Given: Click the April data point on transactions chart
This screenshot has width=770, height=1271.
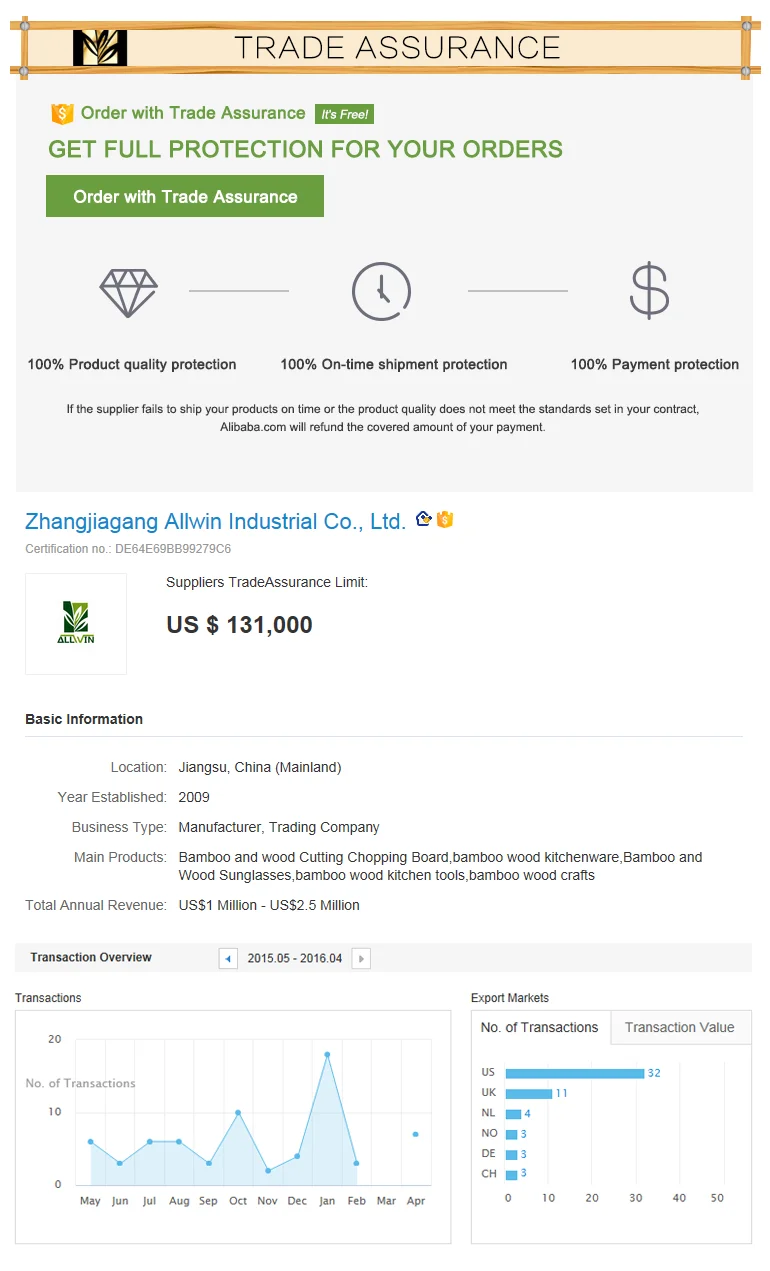Looking at the screenshot, I should tap(415, 1134).
